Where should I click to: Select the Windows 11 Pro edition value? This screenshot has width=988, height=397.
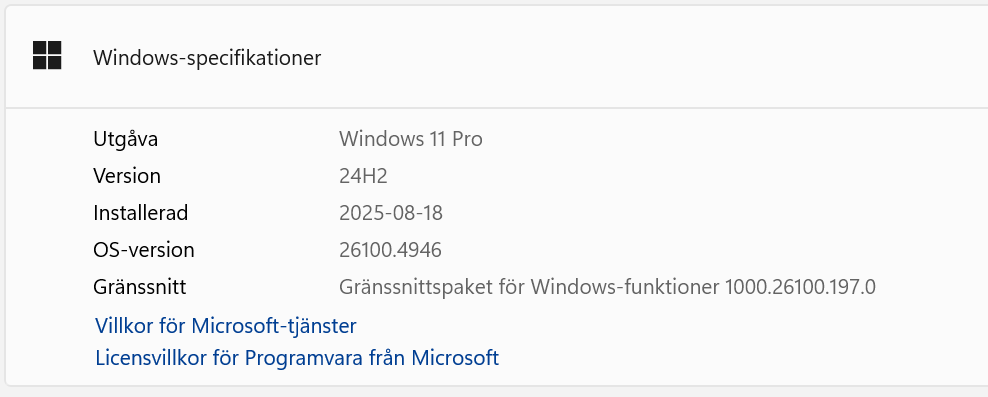pyautogui.click(x=411, y=139)
